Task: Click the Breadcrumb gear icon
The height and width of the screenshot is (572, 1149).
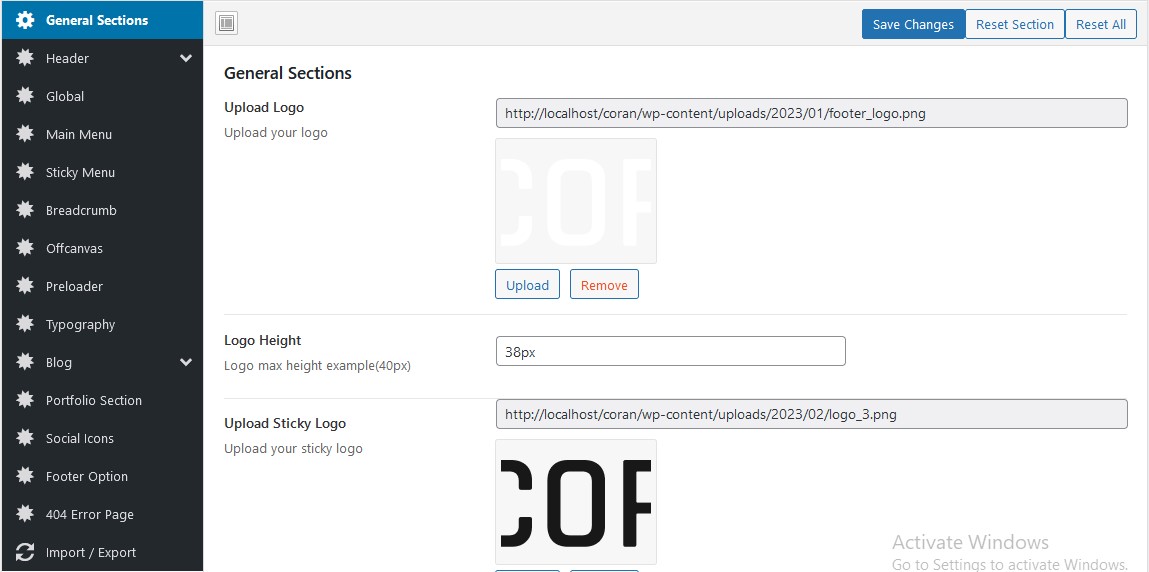Action: point(25,210)
